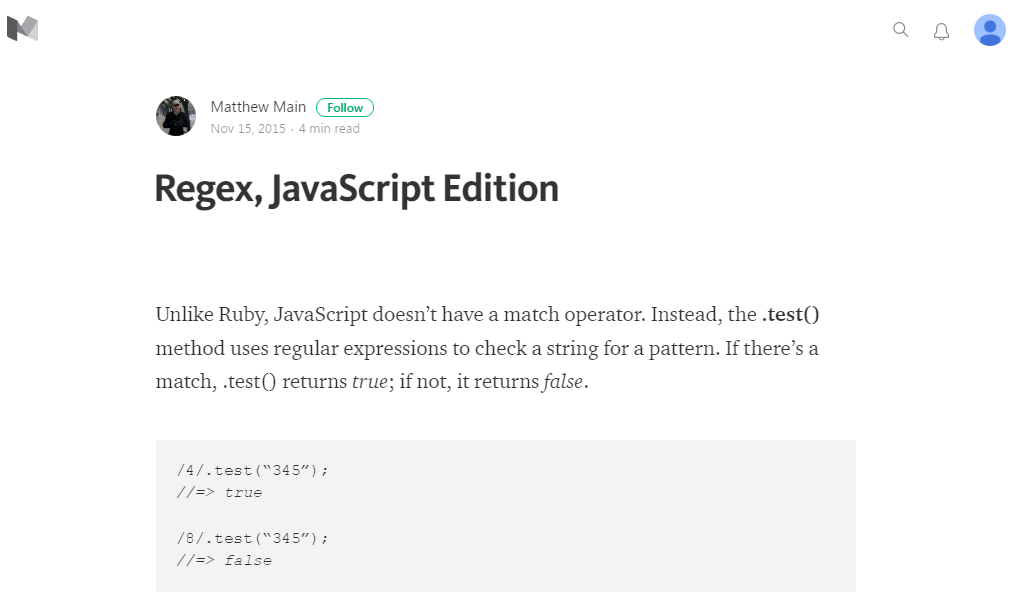Click the italic word 'false' in the paragraph
Image resolution: width=1021 pixels, height=611 pixels.
562,382
